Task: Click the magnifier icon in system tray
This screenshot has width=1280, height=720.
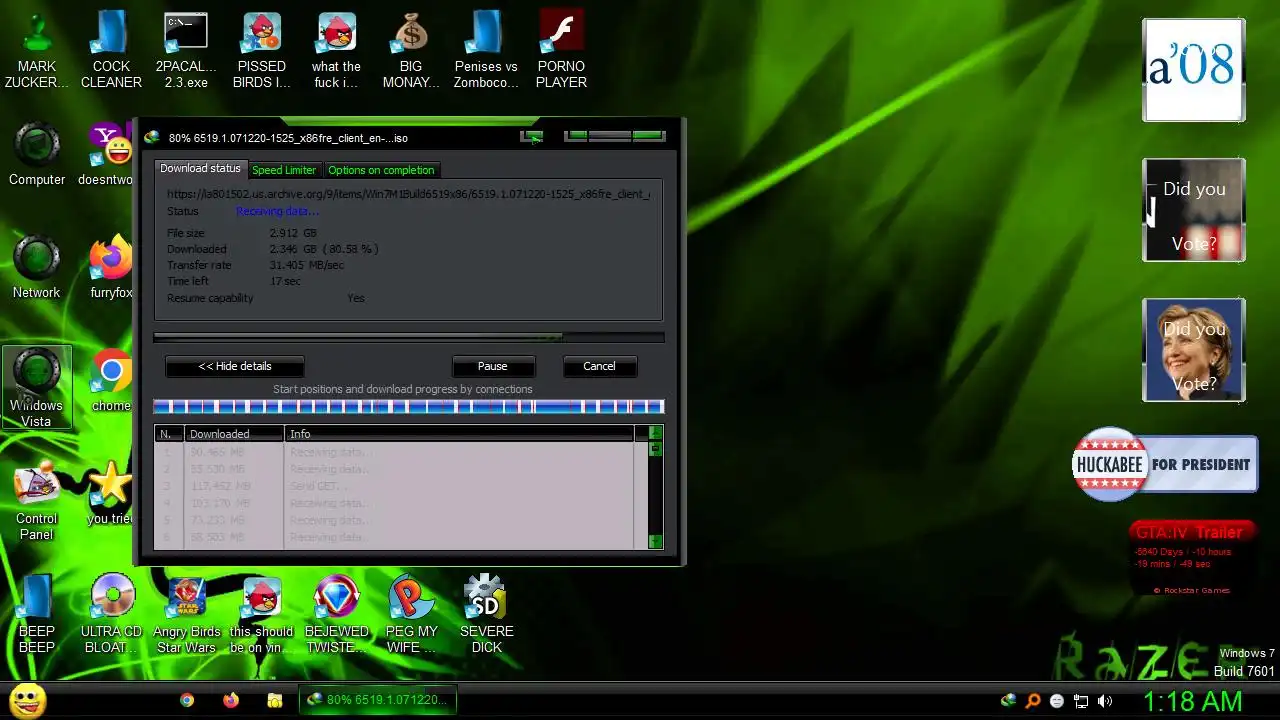Action: 1033,701
